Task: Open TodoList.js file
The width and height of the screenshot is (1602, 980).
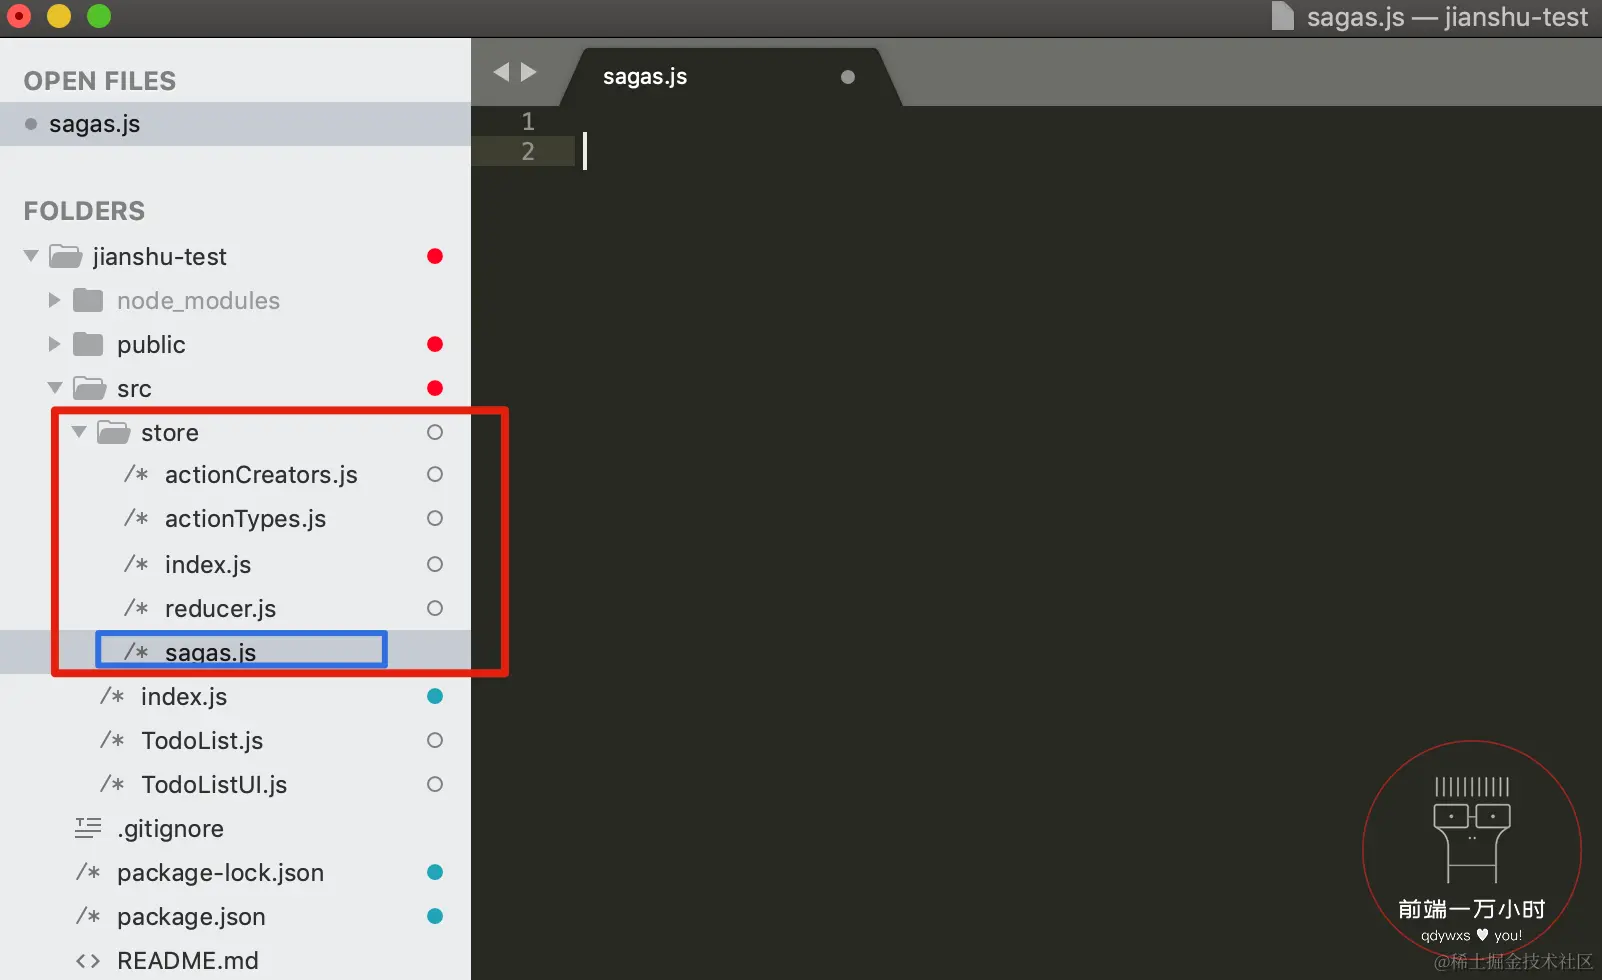Action: pos(202,741)
